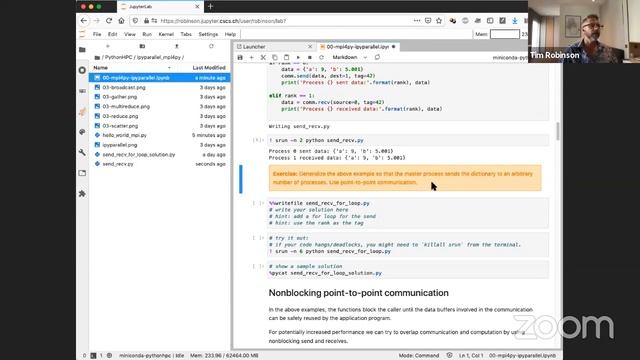
Task: Open the browser page actions ellipsis
Action: click(x=417, y=20)
